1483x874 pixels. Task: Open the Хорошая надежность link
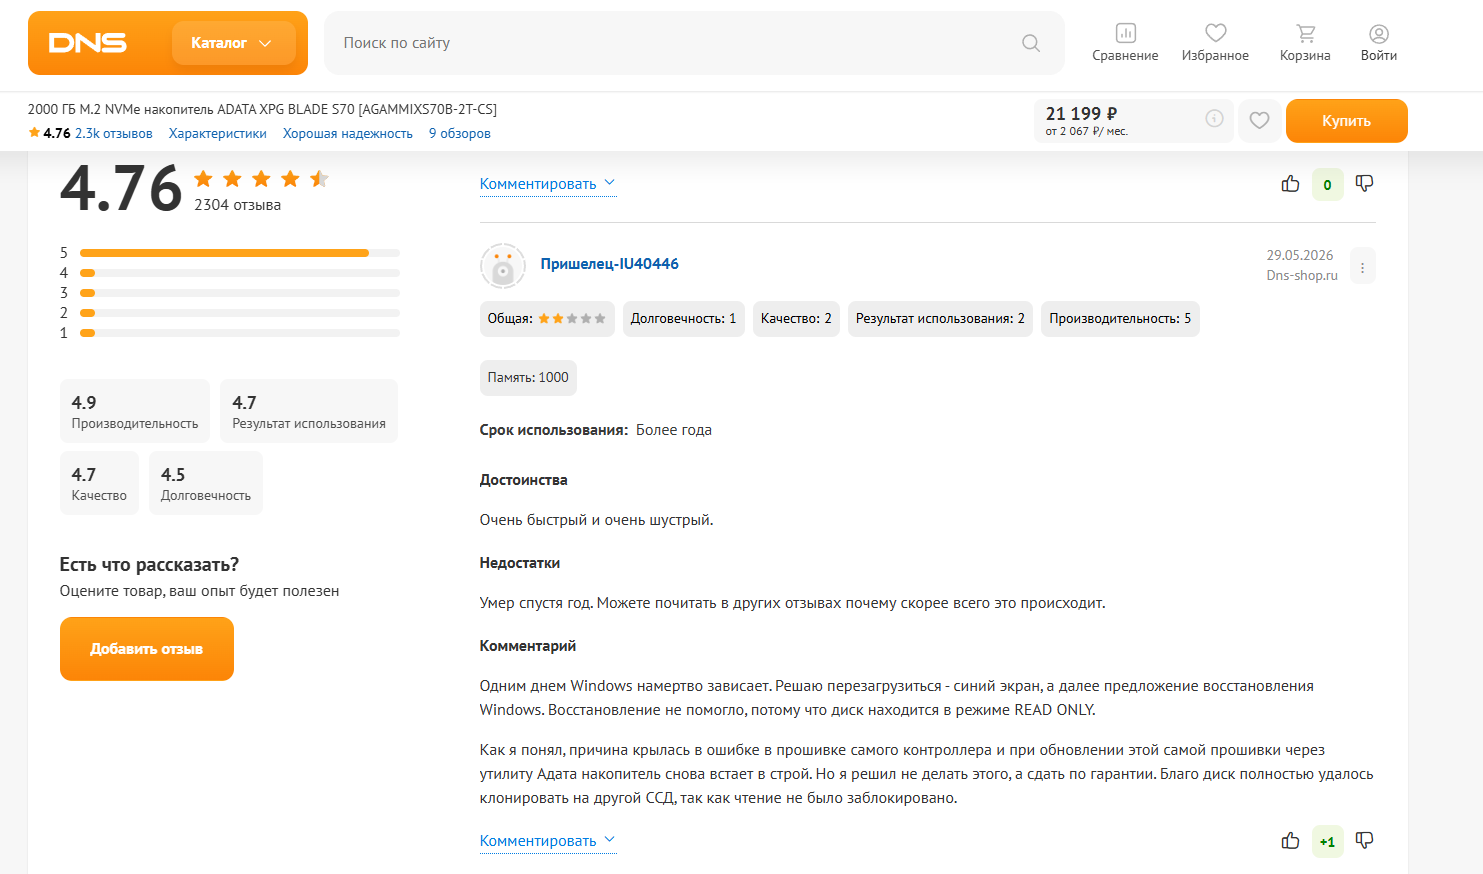coord(347,133)
